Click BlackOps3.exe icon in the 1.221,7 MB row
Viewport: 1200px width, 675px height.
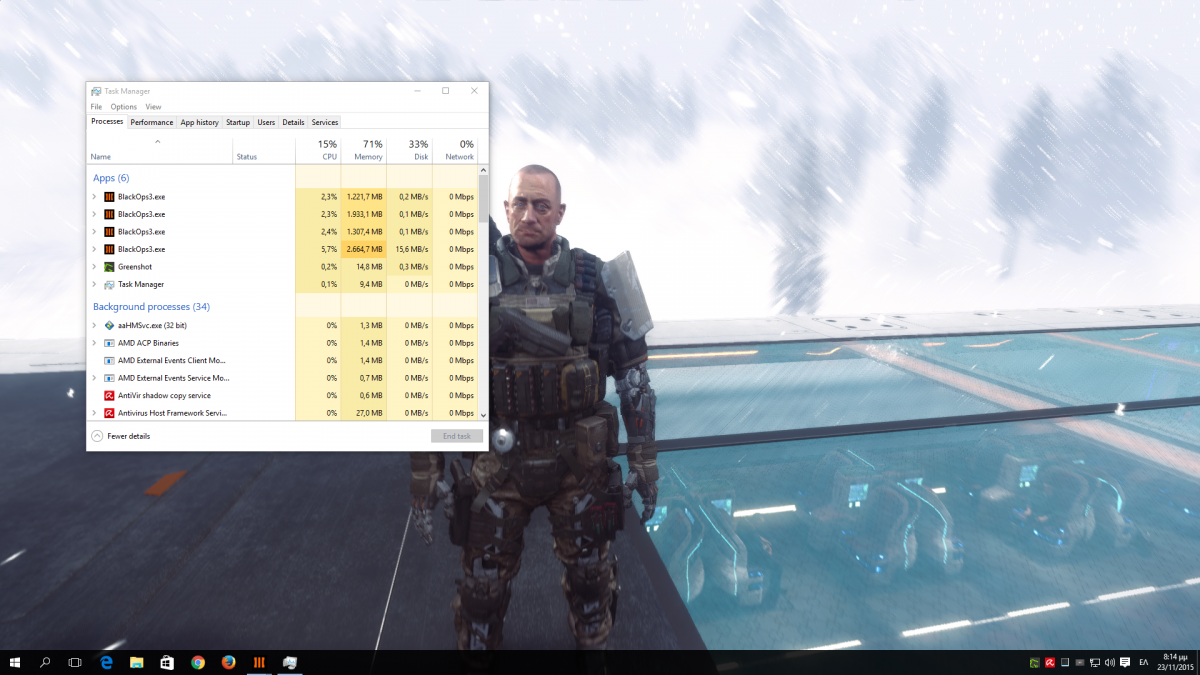click(x=109, y=197)
